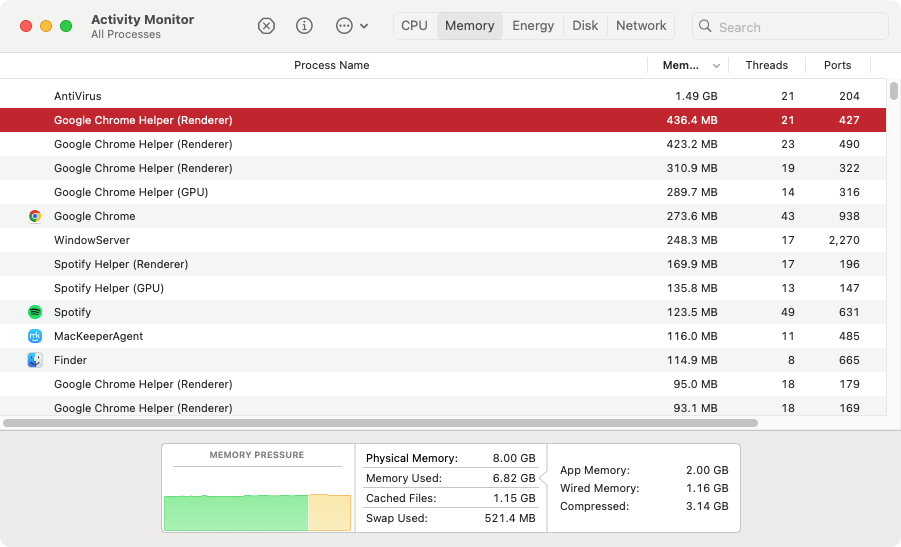This screenshot has width=901, height=547.
Task: Click the stop process X icon
Action: pos(266,26)
